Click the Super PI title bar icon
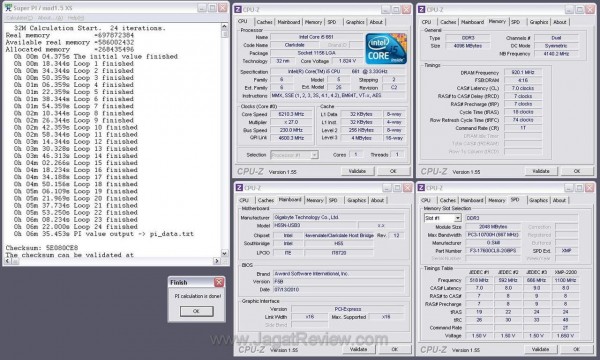This screenshot has width=600, height=360. point(8,8)
